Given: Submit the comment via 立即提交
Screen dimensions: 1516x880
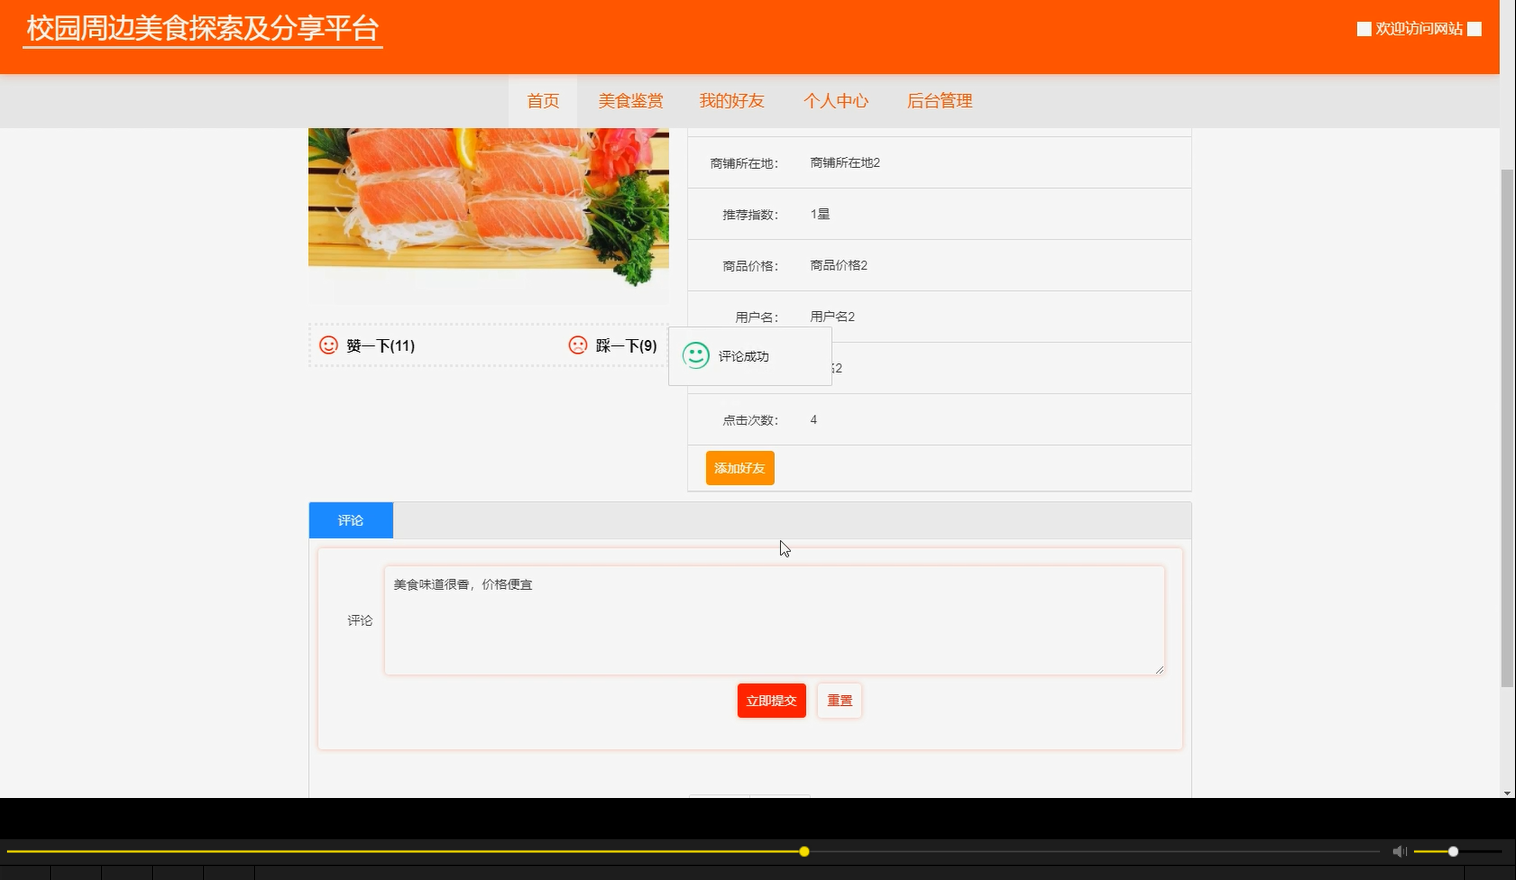Looking at the screenshot, I should tap(771, 700).
